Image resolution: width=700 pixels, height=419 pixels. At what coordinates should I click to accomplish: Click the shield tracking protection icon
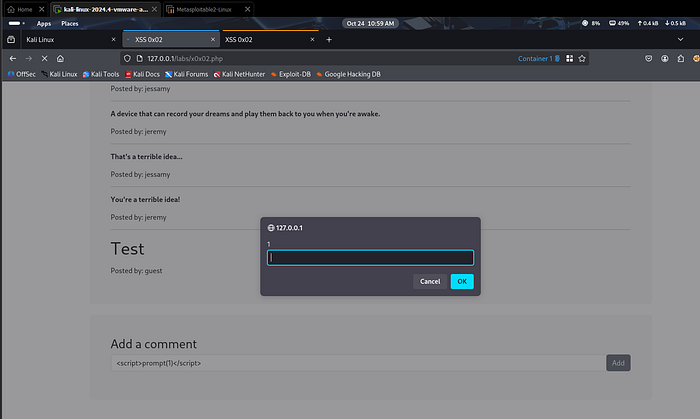click(x=127, y=58)
